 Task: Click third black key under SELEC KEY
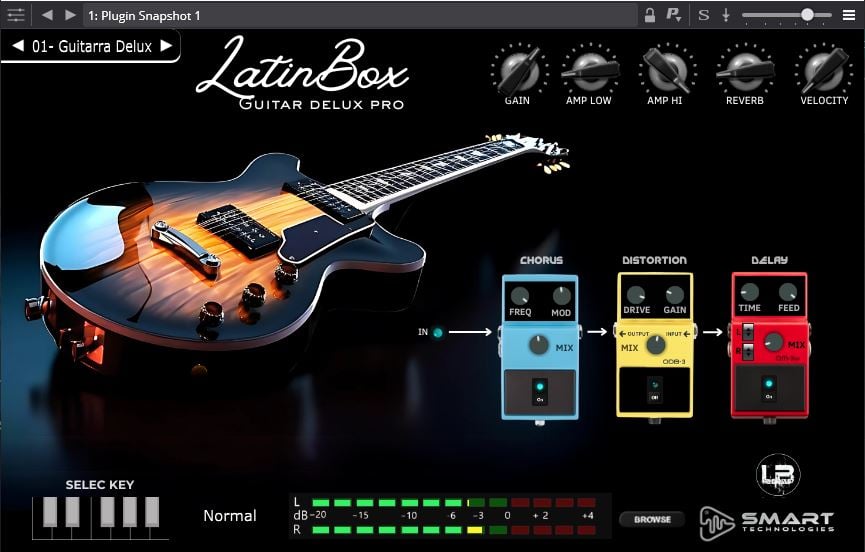pyautogui.click(x=108, y=512)
